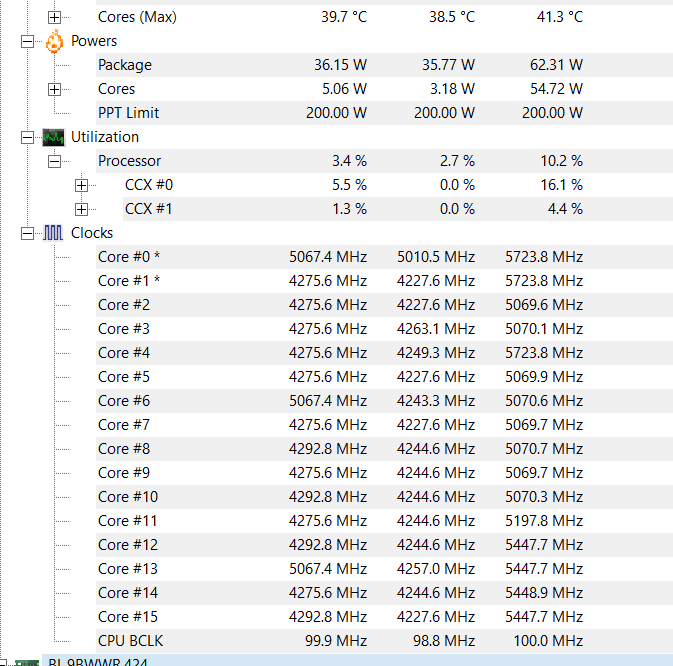
Task: Select the Utilization category label
Action: pos(105,137)
